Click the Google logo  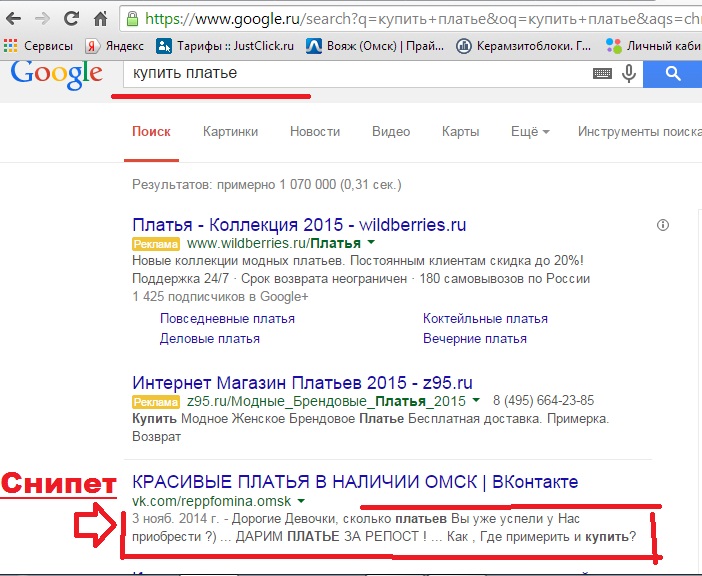click(x=57, y=75)
